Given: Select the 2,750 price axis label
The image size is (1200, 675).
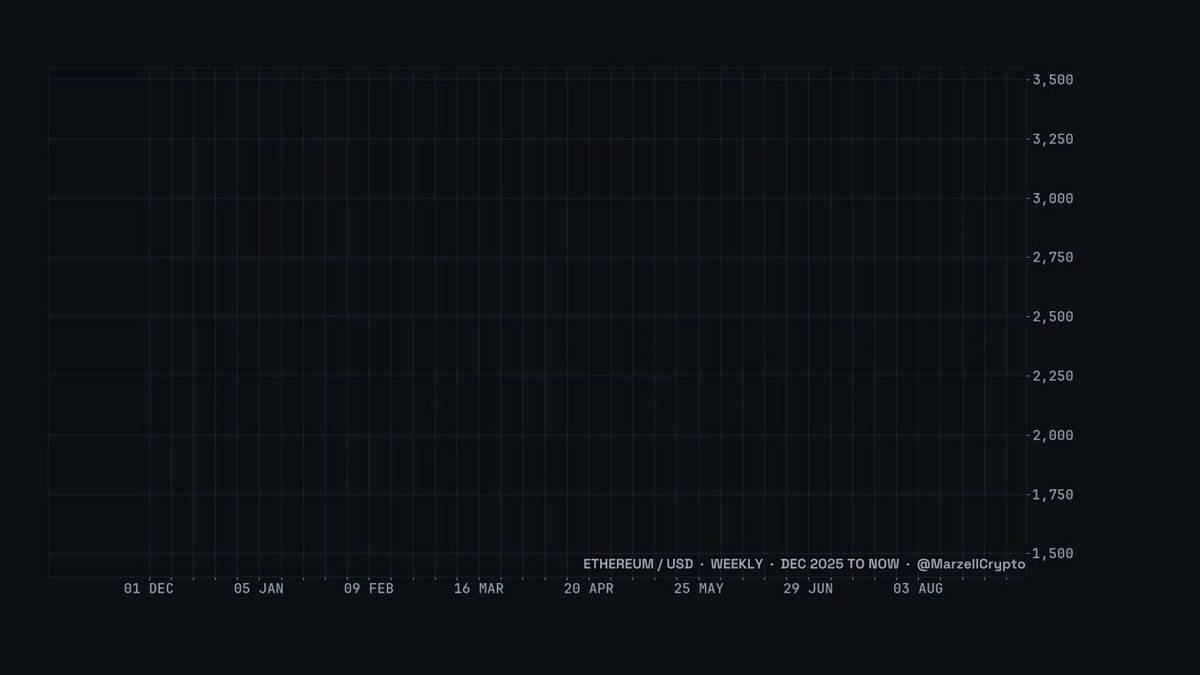Looking at the screenshot, I should pos(1053,257).
